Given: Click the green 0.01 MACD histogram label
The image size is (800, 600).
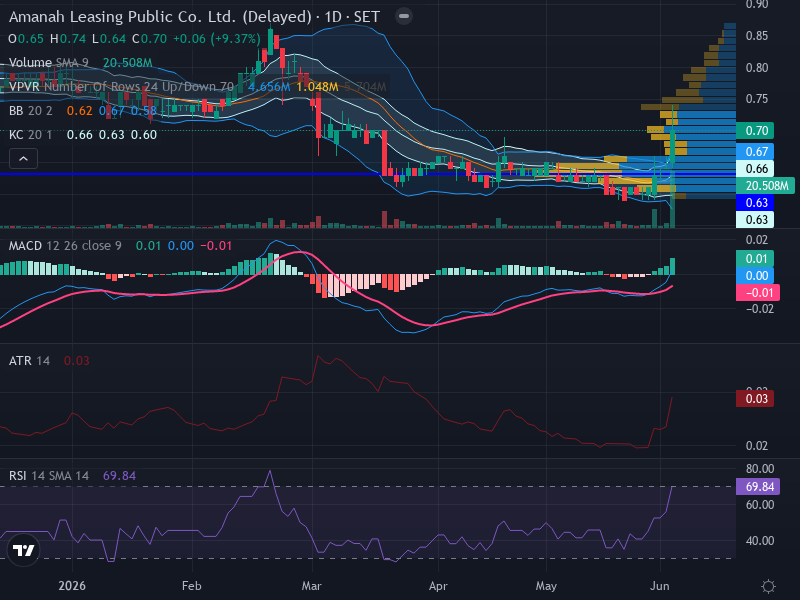Looking at the screenshot, I should click(x=755, y=259).
